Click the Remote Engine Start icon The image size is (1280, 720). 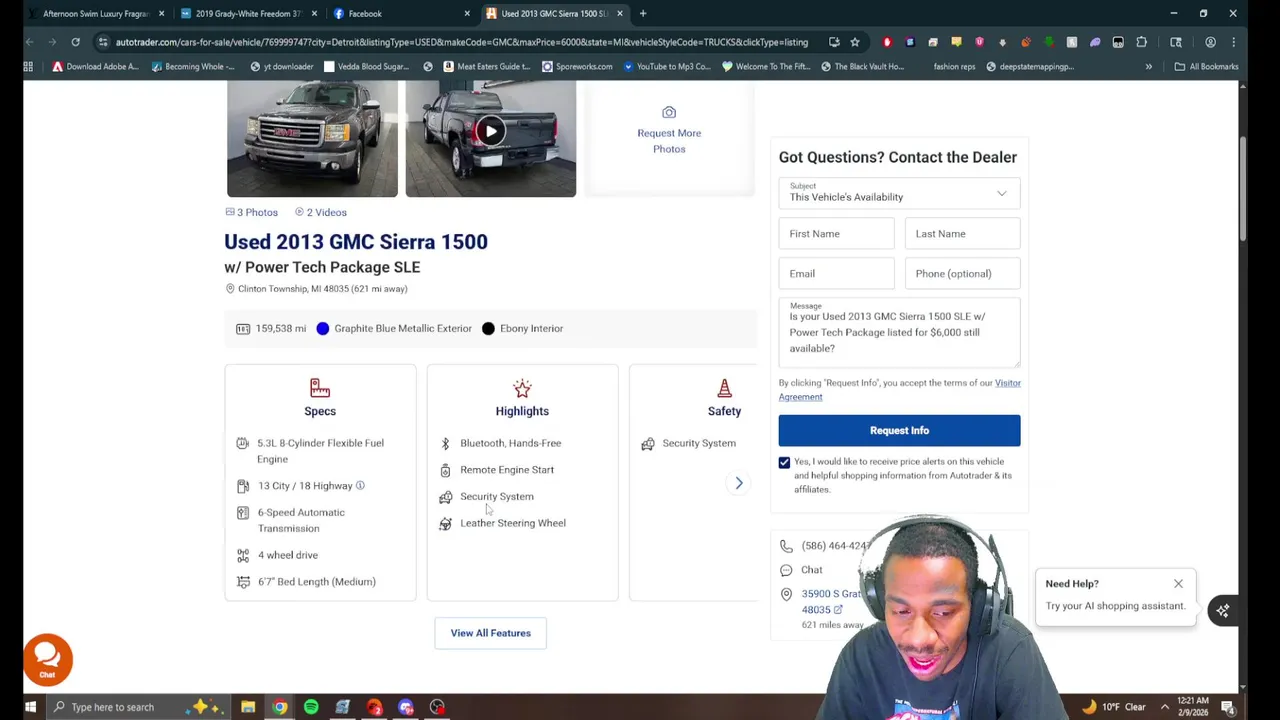pos(445,470)
